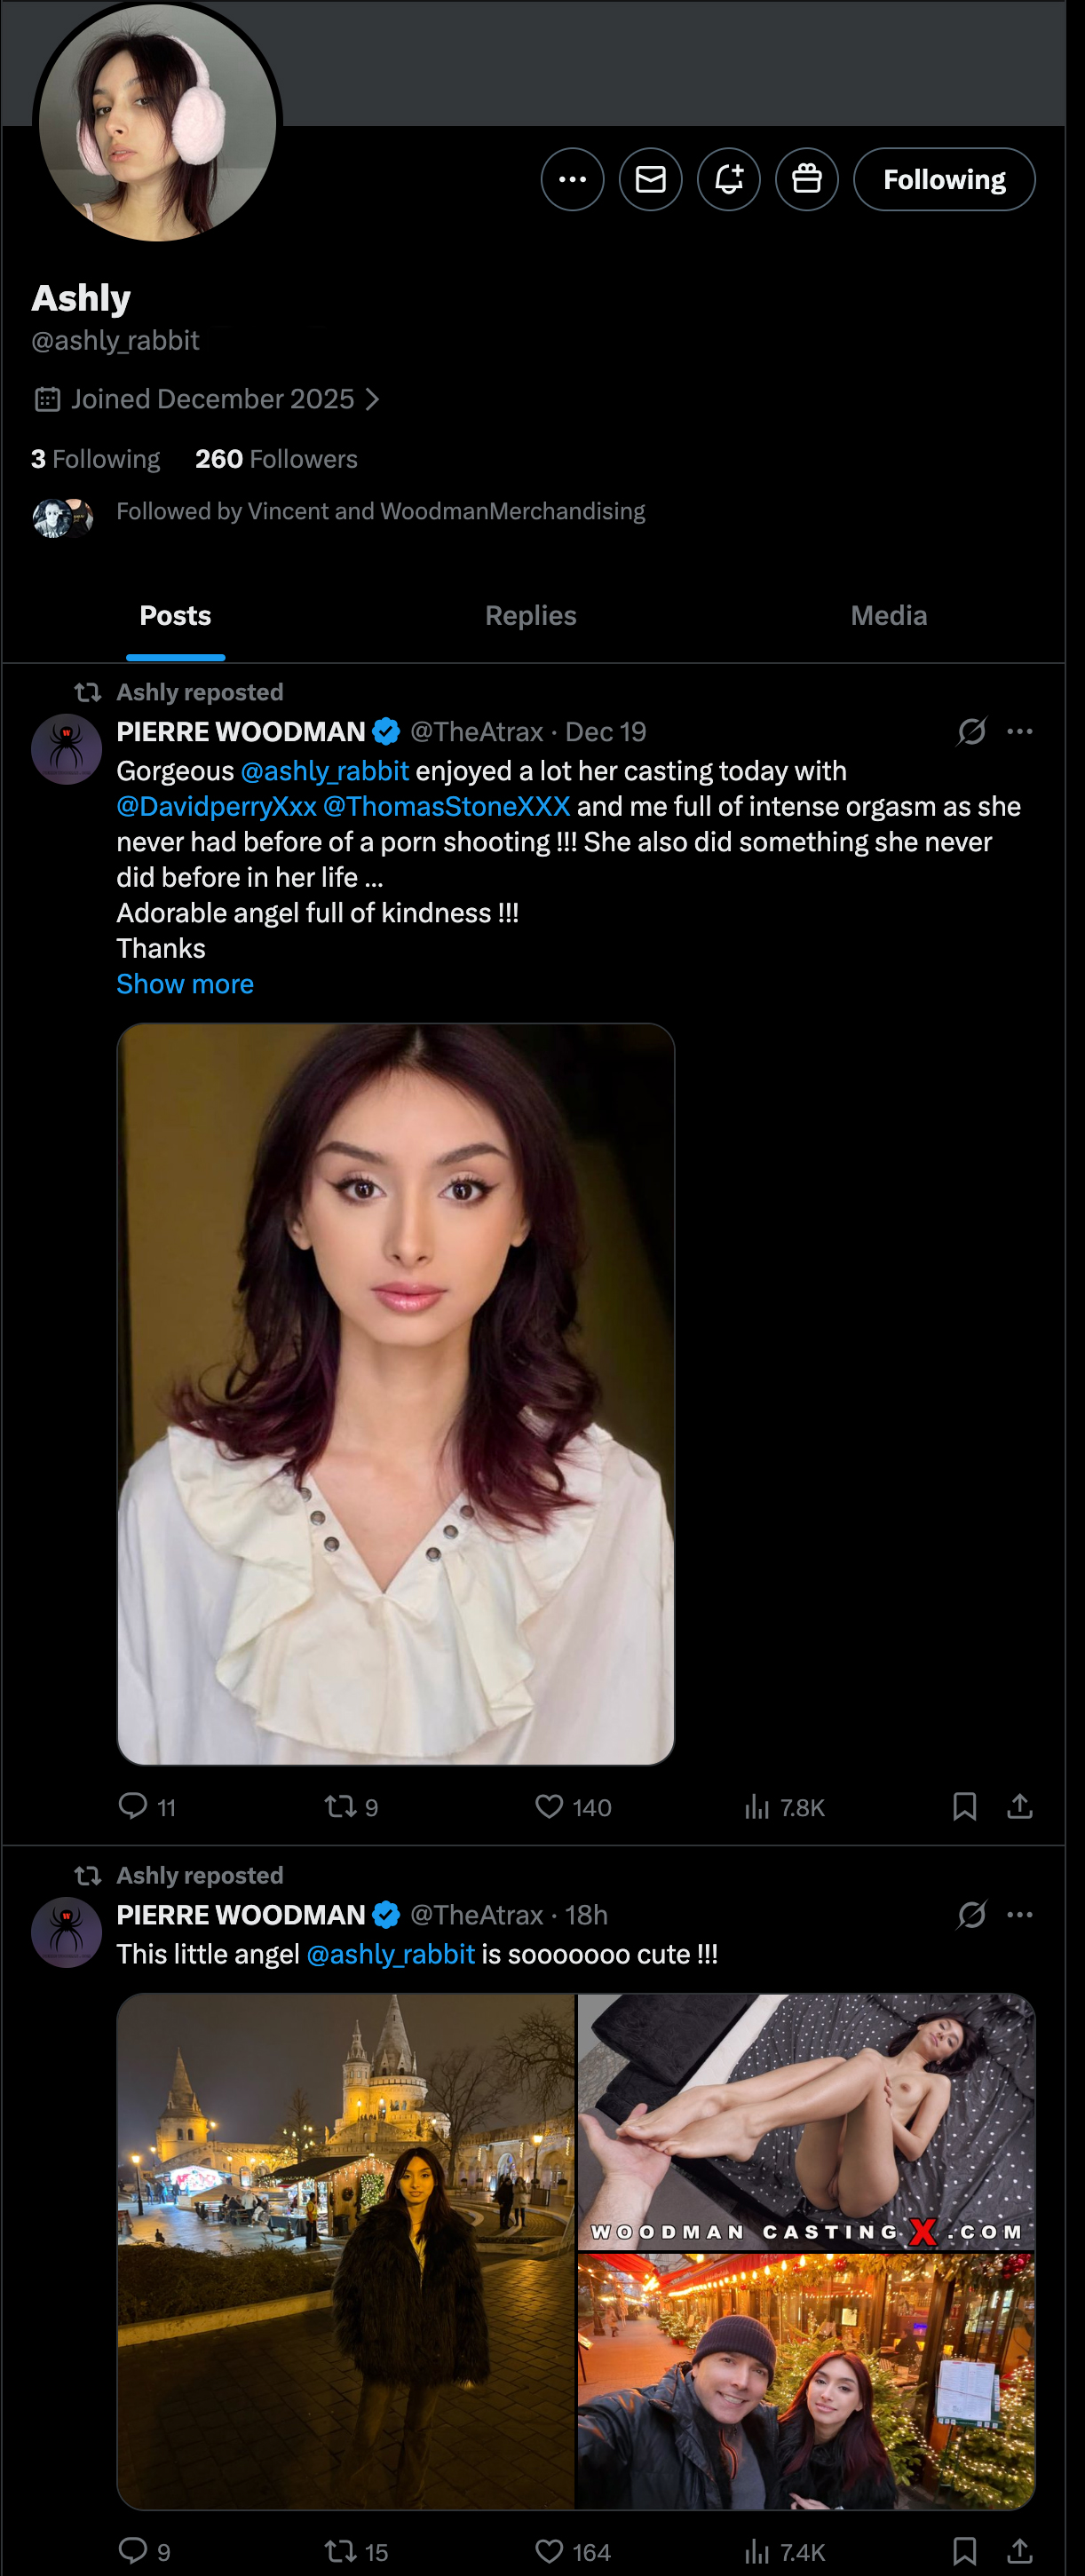Screen dimensions: 1085x2576
Task: Click the envelope message icon
Action: click(x=650, y=180)
